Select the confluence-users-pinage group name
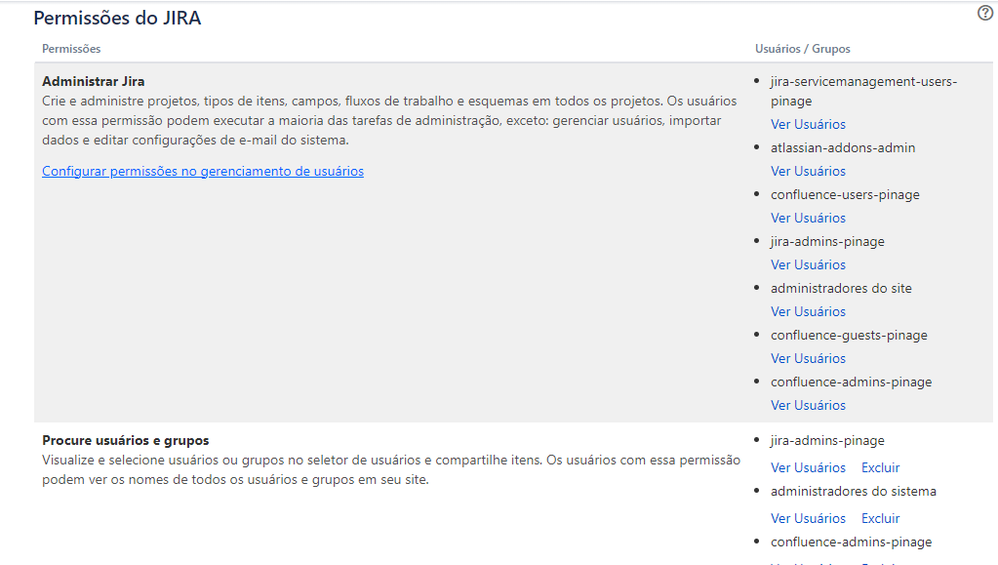998x565 pixels. [x=845, y=195]
